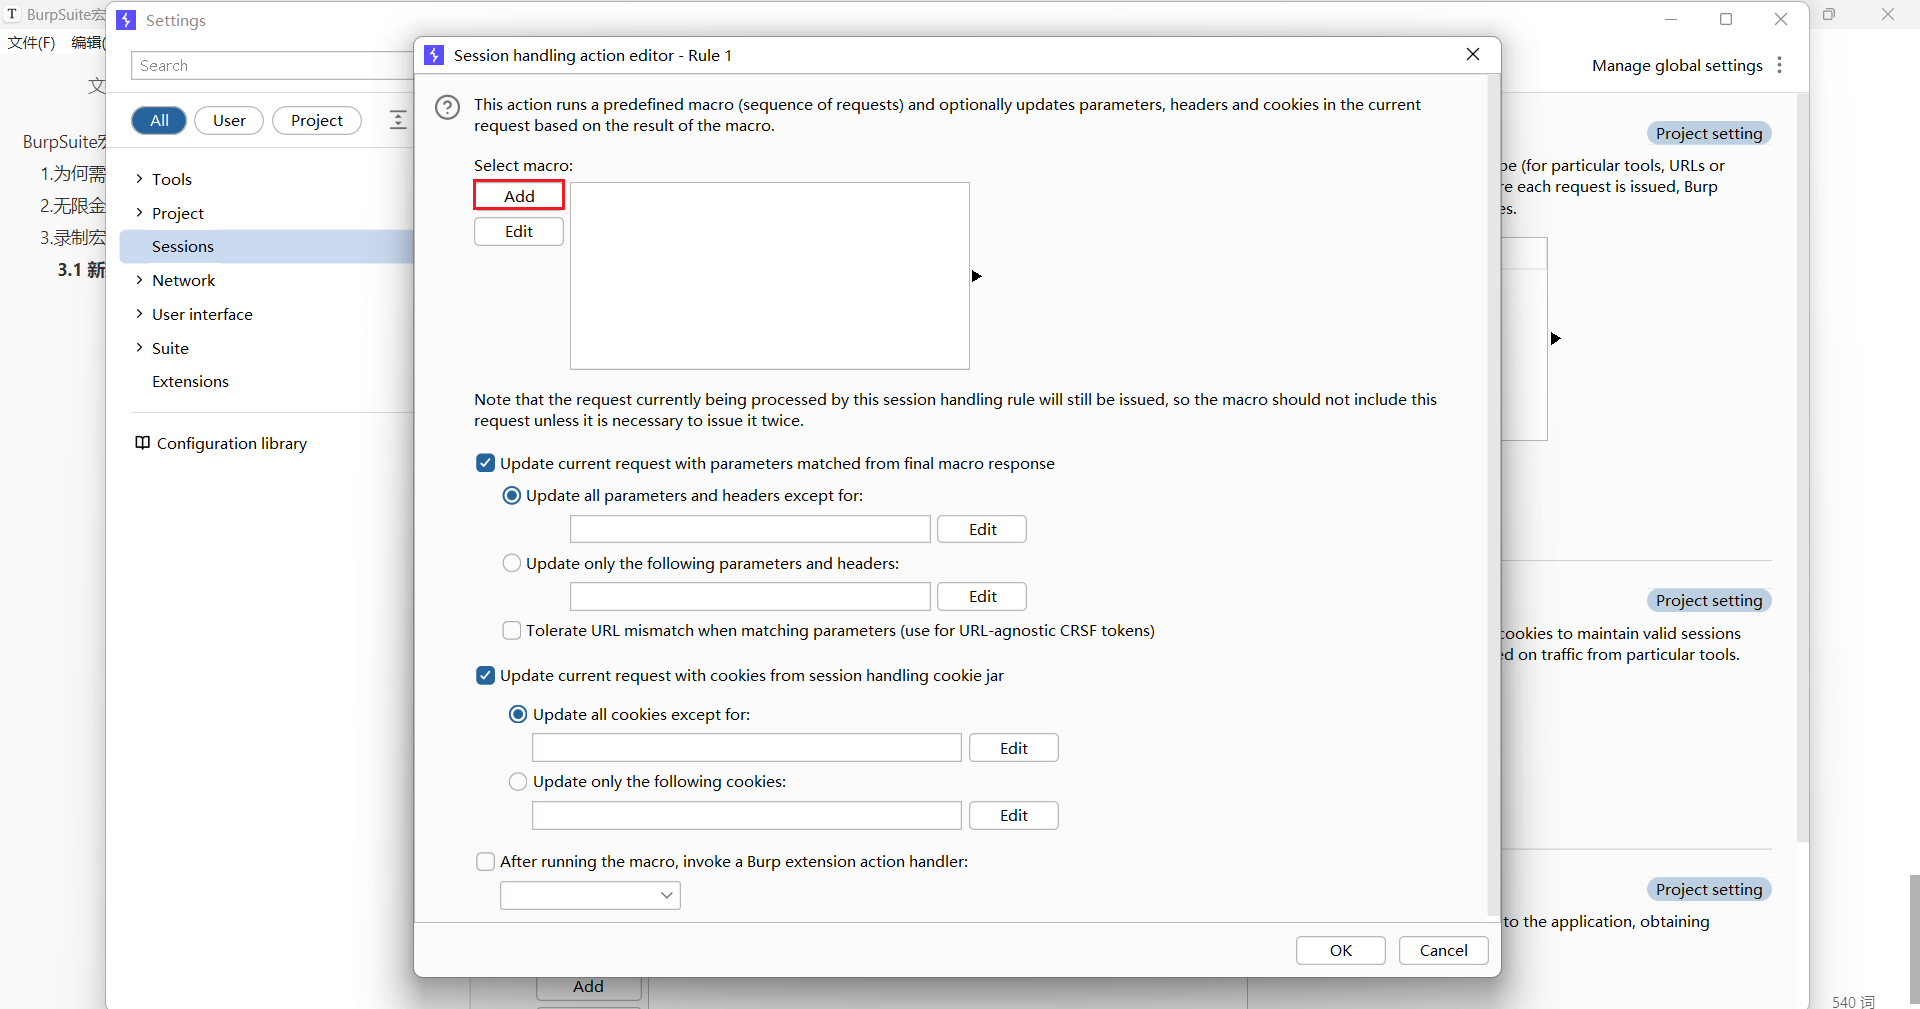Click the background editor restore window icon
This screenshot has width=1920, height=1009.
point(1829,14)
